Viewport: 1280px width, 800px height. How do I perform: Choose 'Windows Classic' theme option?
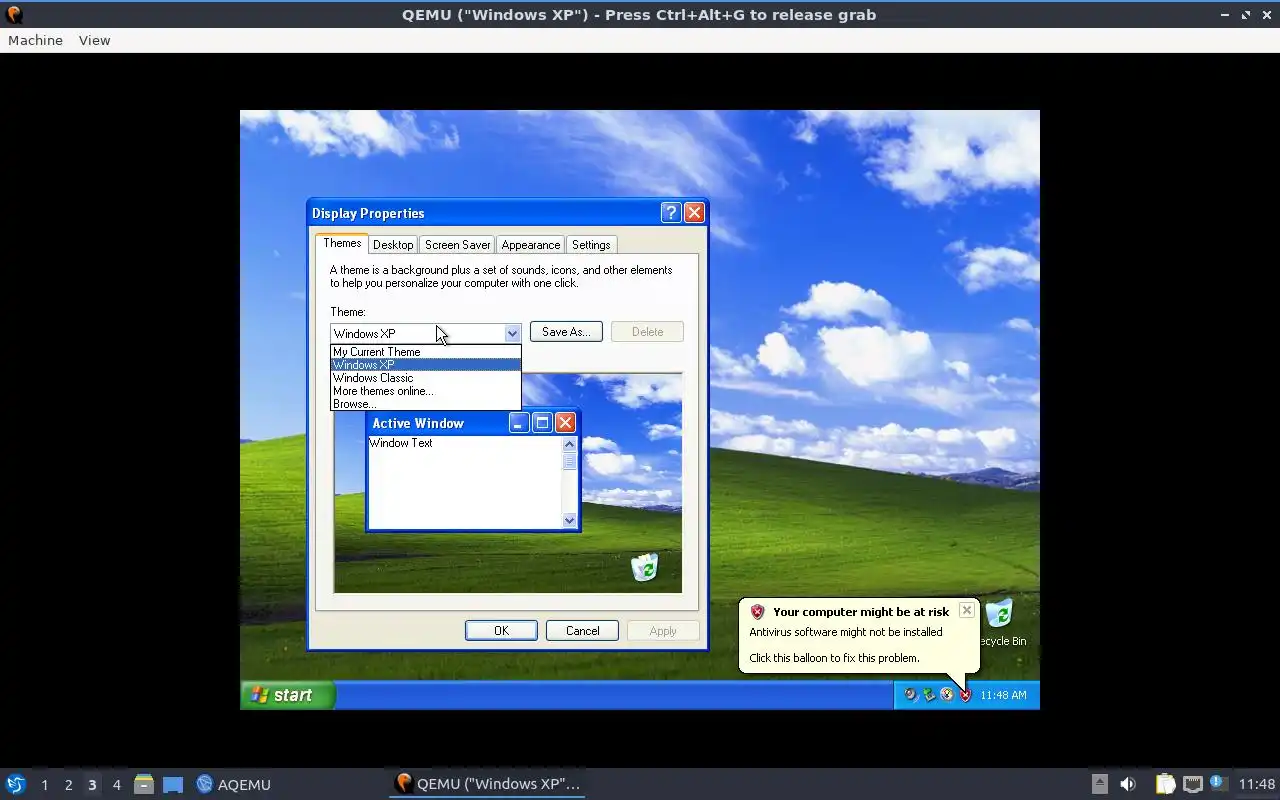[x=426, y=378]
